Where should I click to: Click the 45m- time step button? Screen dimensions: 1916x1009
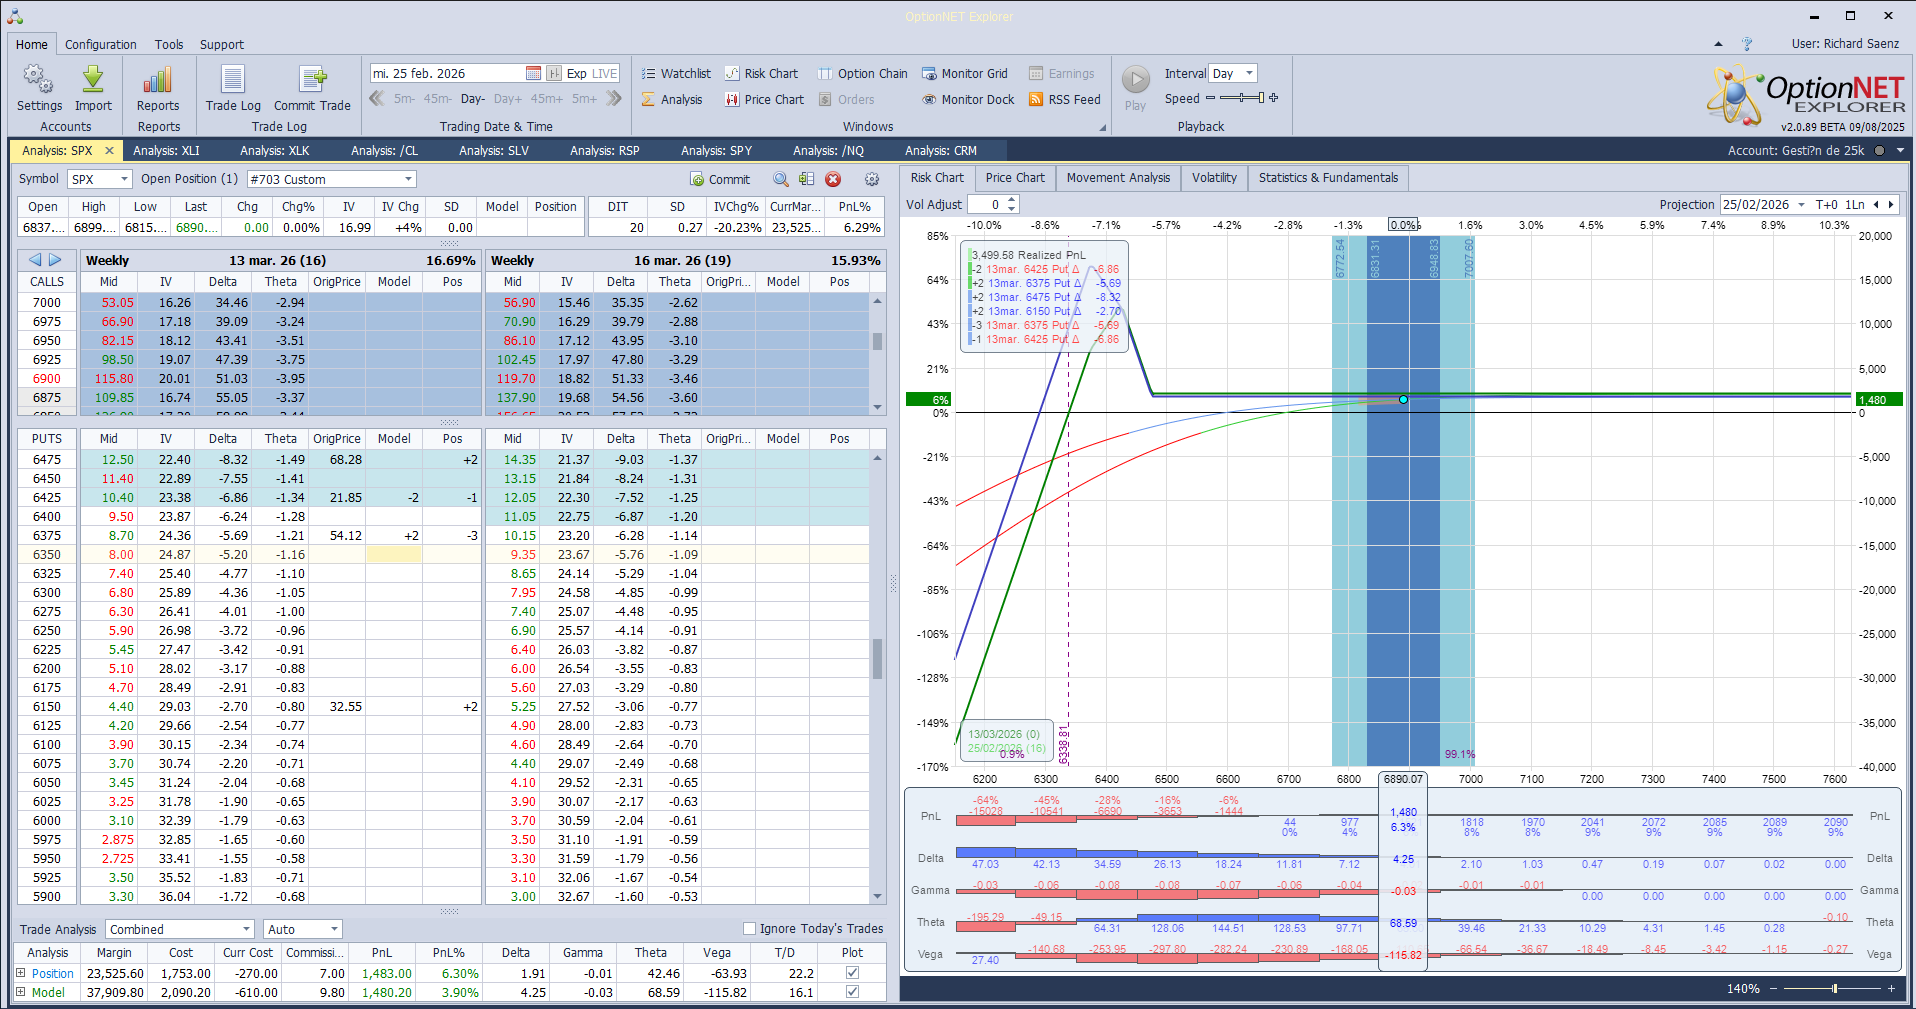437,98
